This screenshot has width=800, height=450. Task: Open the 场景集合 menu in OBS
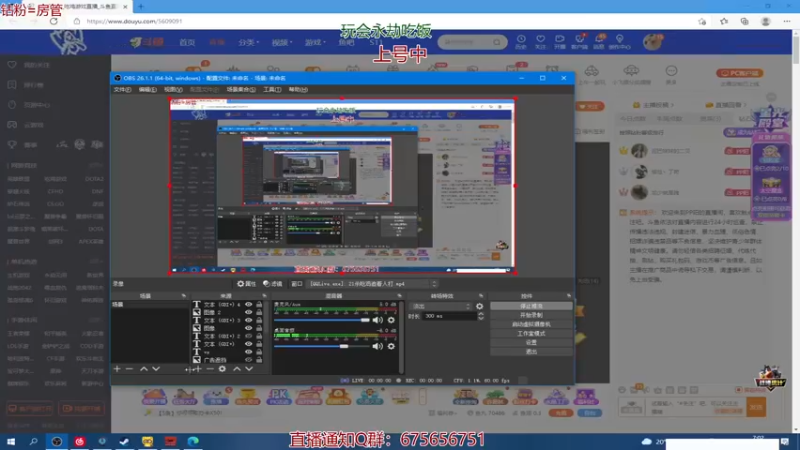[x=241, y=89]
